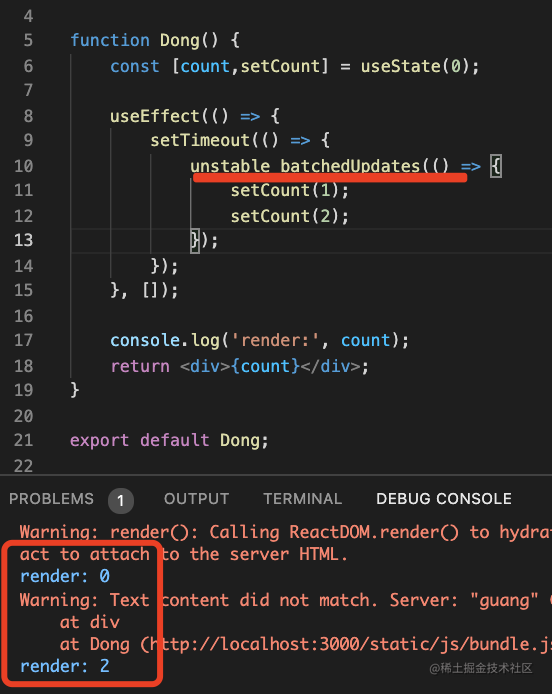
Task: Click the 'render: 2' console output
Action: click(x=65, y=666)
